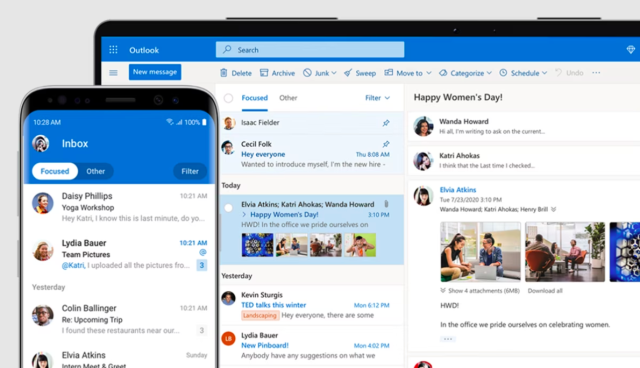The image size is (640, 368).
Task: Expand the Junk dropdown arrow
Action: [334, 73]
